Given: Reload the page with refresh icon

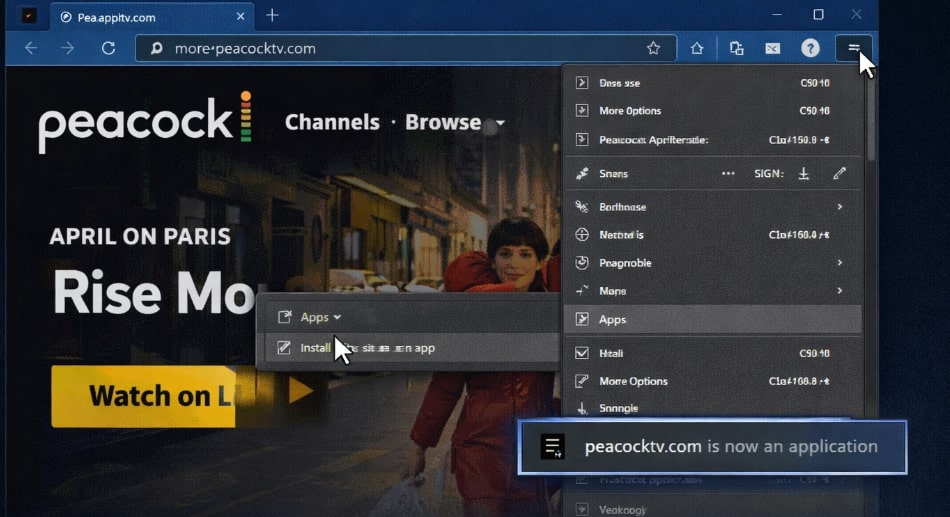Looking at the screenshot, I should [x=108, y=48].
